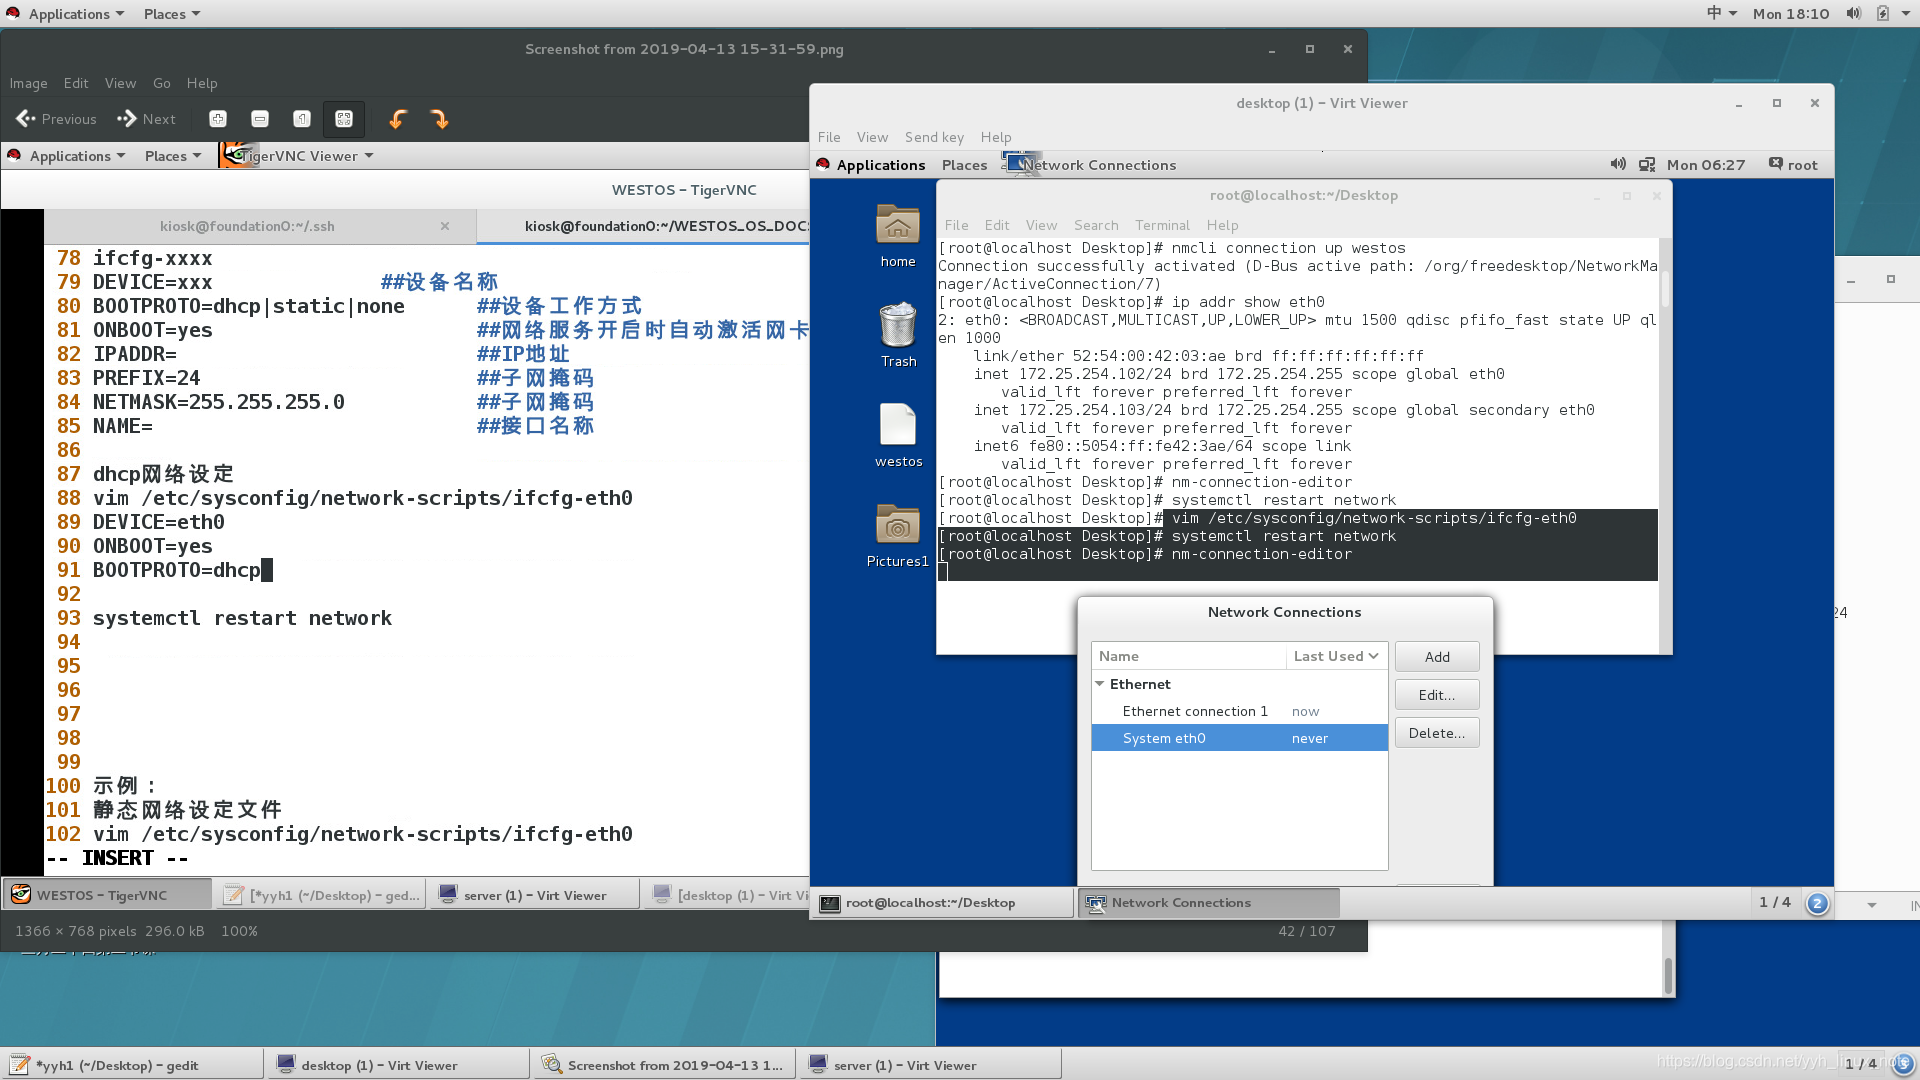Rotate image clockwise
Image resolution: width=1920 pixels, height=1080 pixels.
pos(439,119)
